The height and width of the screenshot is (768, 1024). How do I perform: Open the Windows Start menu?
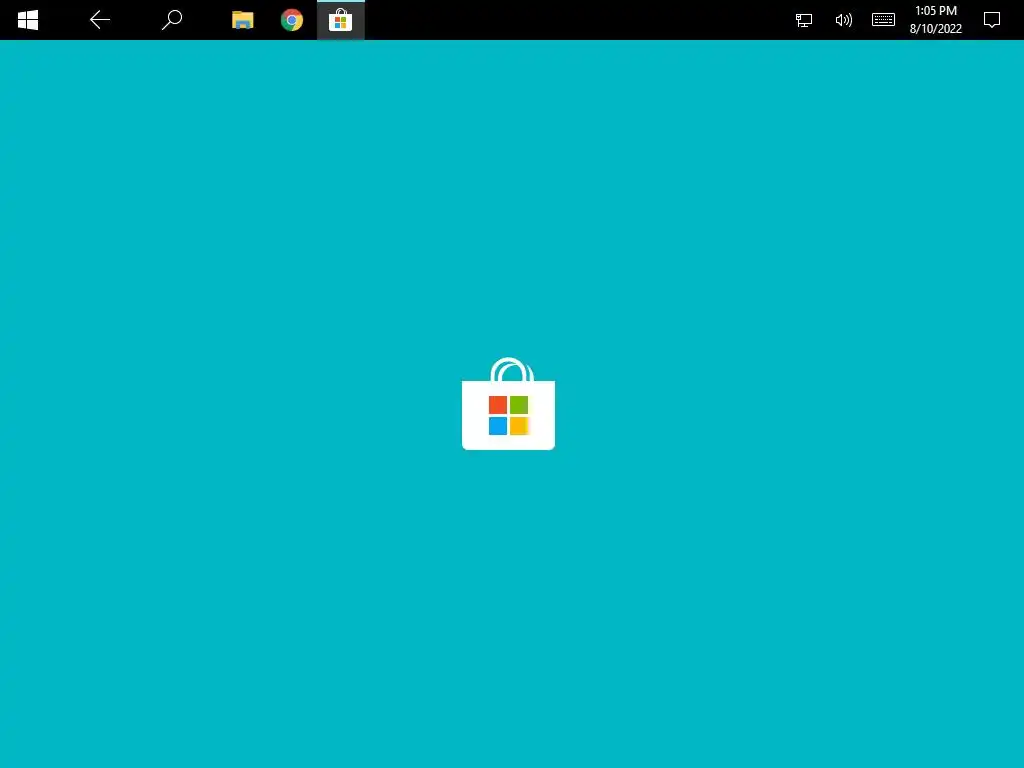[x=27, y=20]
